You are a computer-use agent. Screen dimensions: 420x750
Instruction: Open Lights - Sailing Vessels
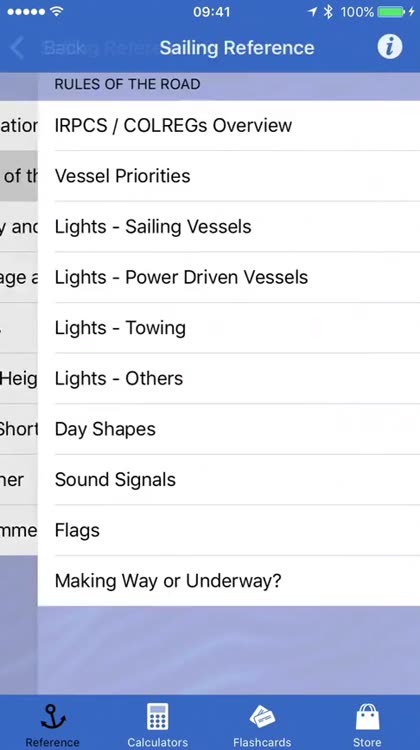[229, 227]
